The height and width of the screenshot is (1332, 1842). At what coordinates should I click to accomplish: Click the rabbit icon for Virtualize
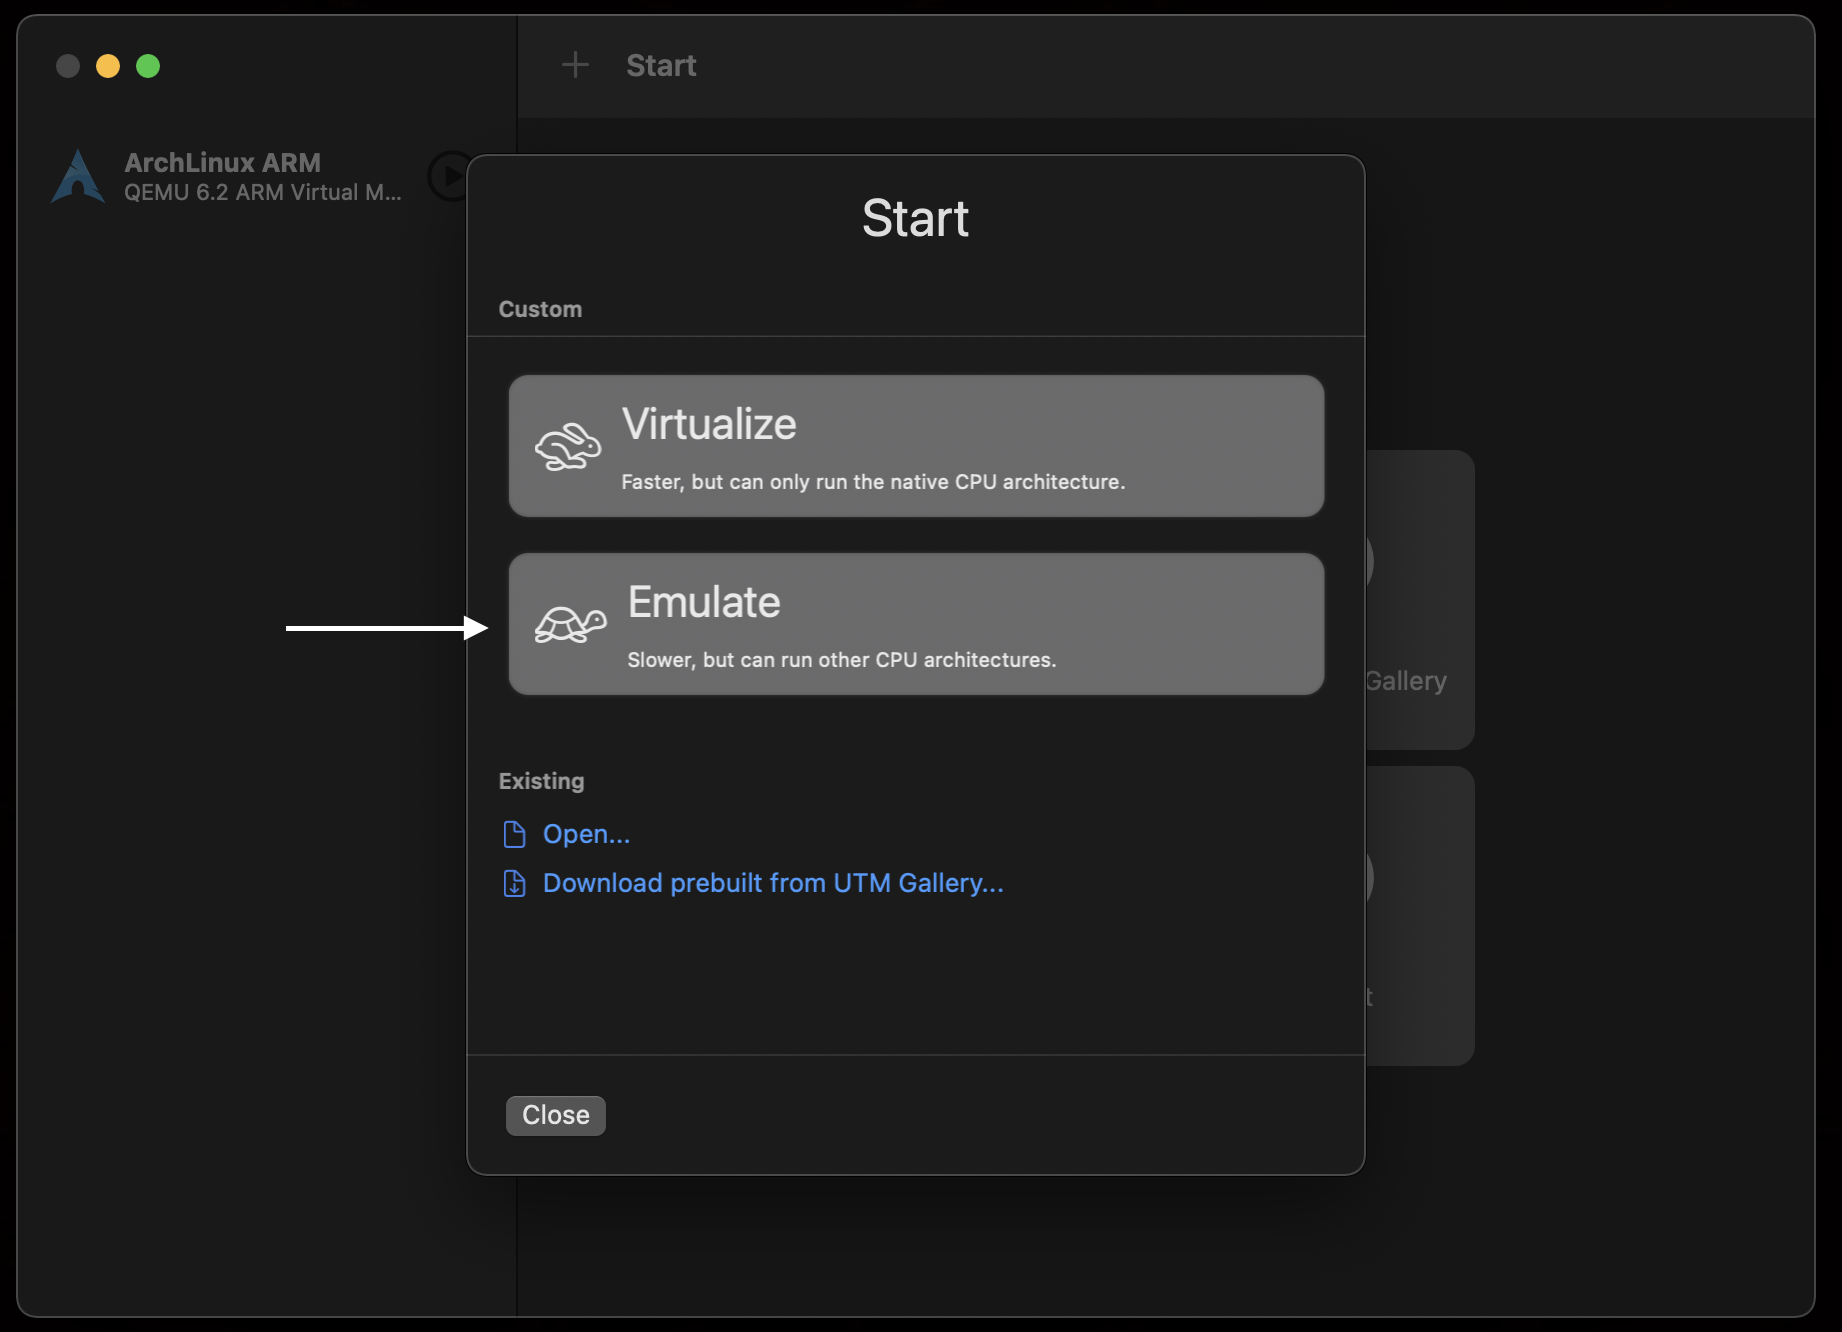[x=567, y=447]
